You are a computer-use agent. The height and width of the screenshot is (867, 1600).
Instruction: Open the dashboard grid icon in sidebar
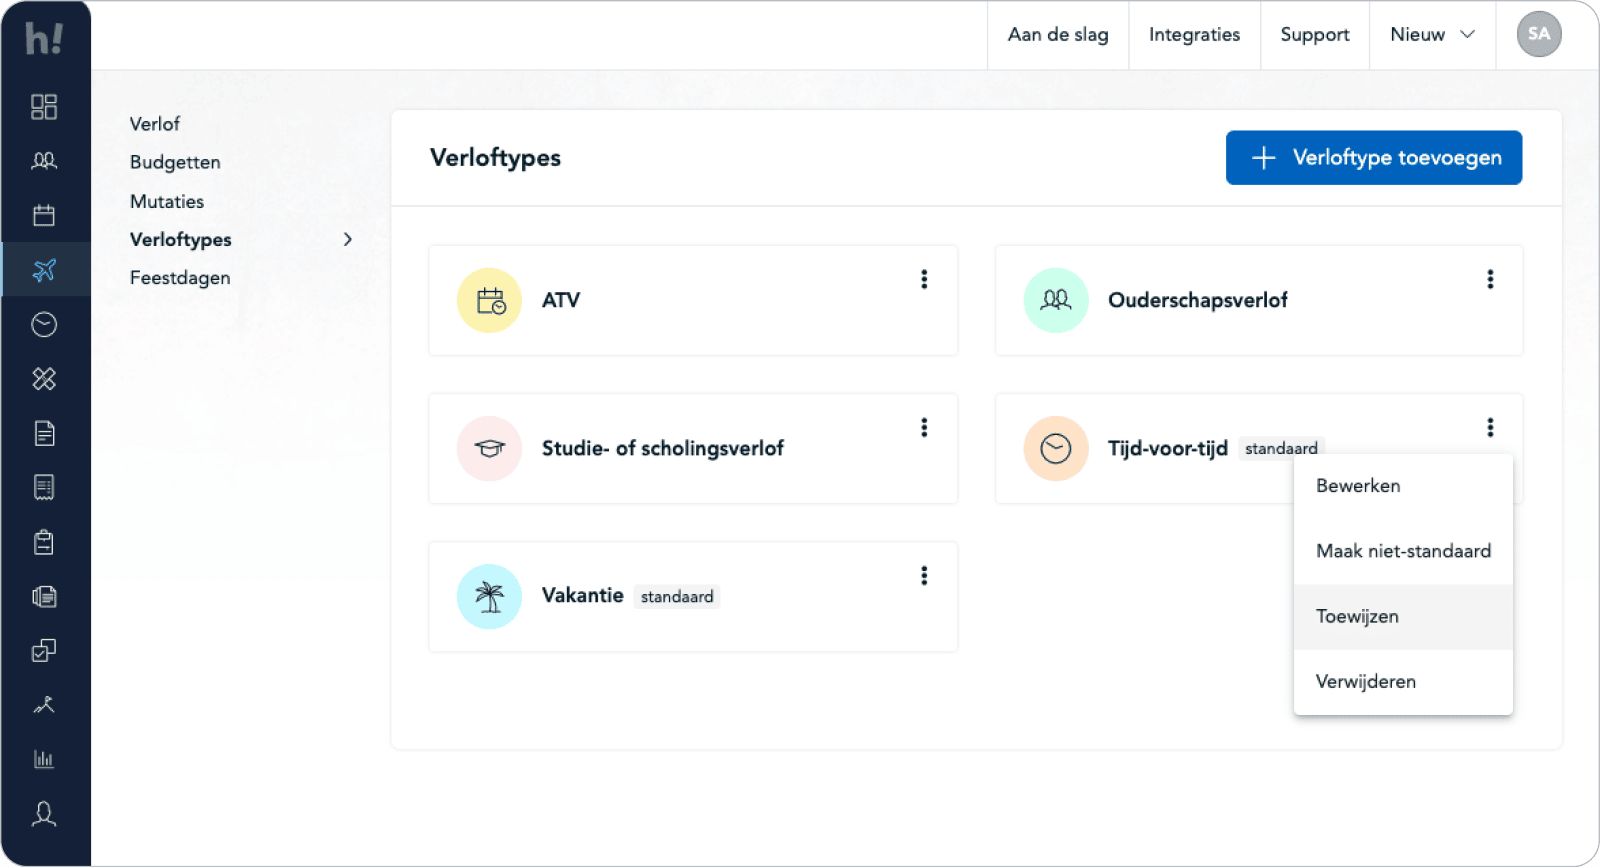tap(44, 107)
